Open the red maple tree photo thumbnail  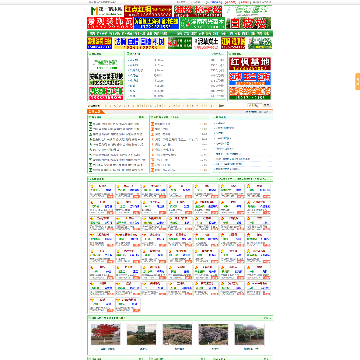[x=106, y=334]
